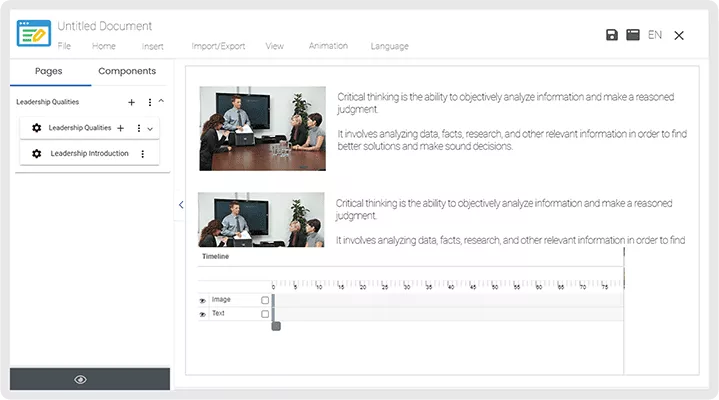Viewport: 719px width, 400px height.
Task: Select the Leadership Introduction page
Action: [89, 153]
